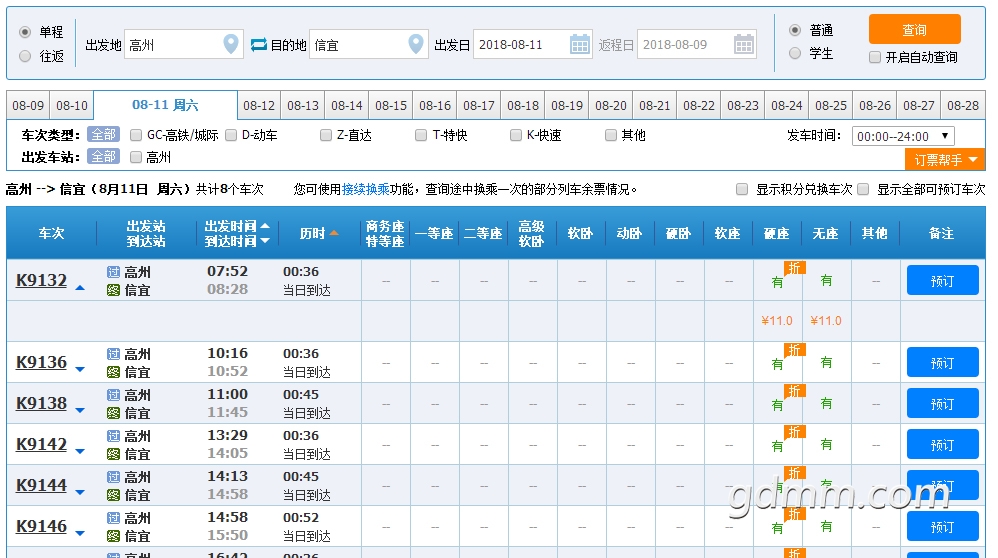Expand K9144 train details arrow
The width and height of the screenshot is (998, 558).
coord(80,492)
